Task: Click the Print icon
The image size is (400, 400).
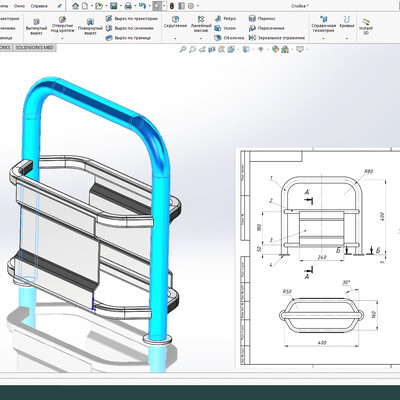Action: (x=128, y=6)
